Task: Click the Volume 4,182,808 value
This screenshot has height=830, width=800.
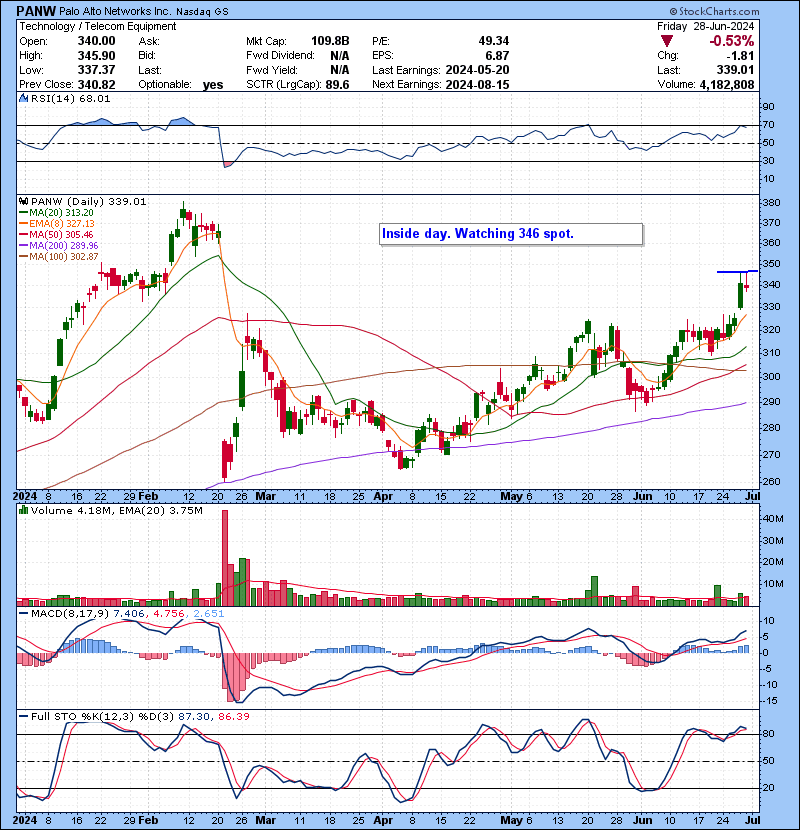Action: [726, 84]
